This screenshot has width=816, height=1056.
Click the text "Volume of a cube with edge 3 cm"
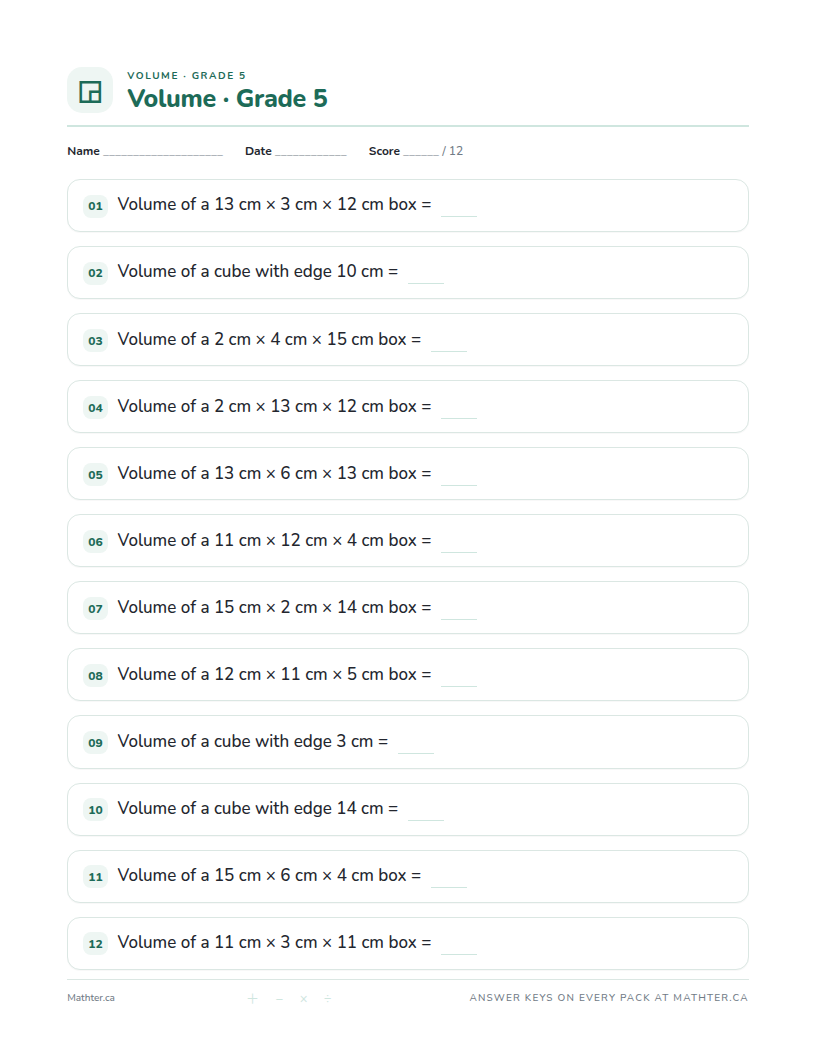click(245, 741)
